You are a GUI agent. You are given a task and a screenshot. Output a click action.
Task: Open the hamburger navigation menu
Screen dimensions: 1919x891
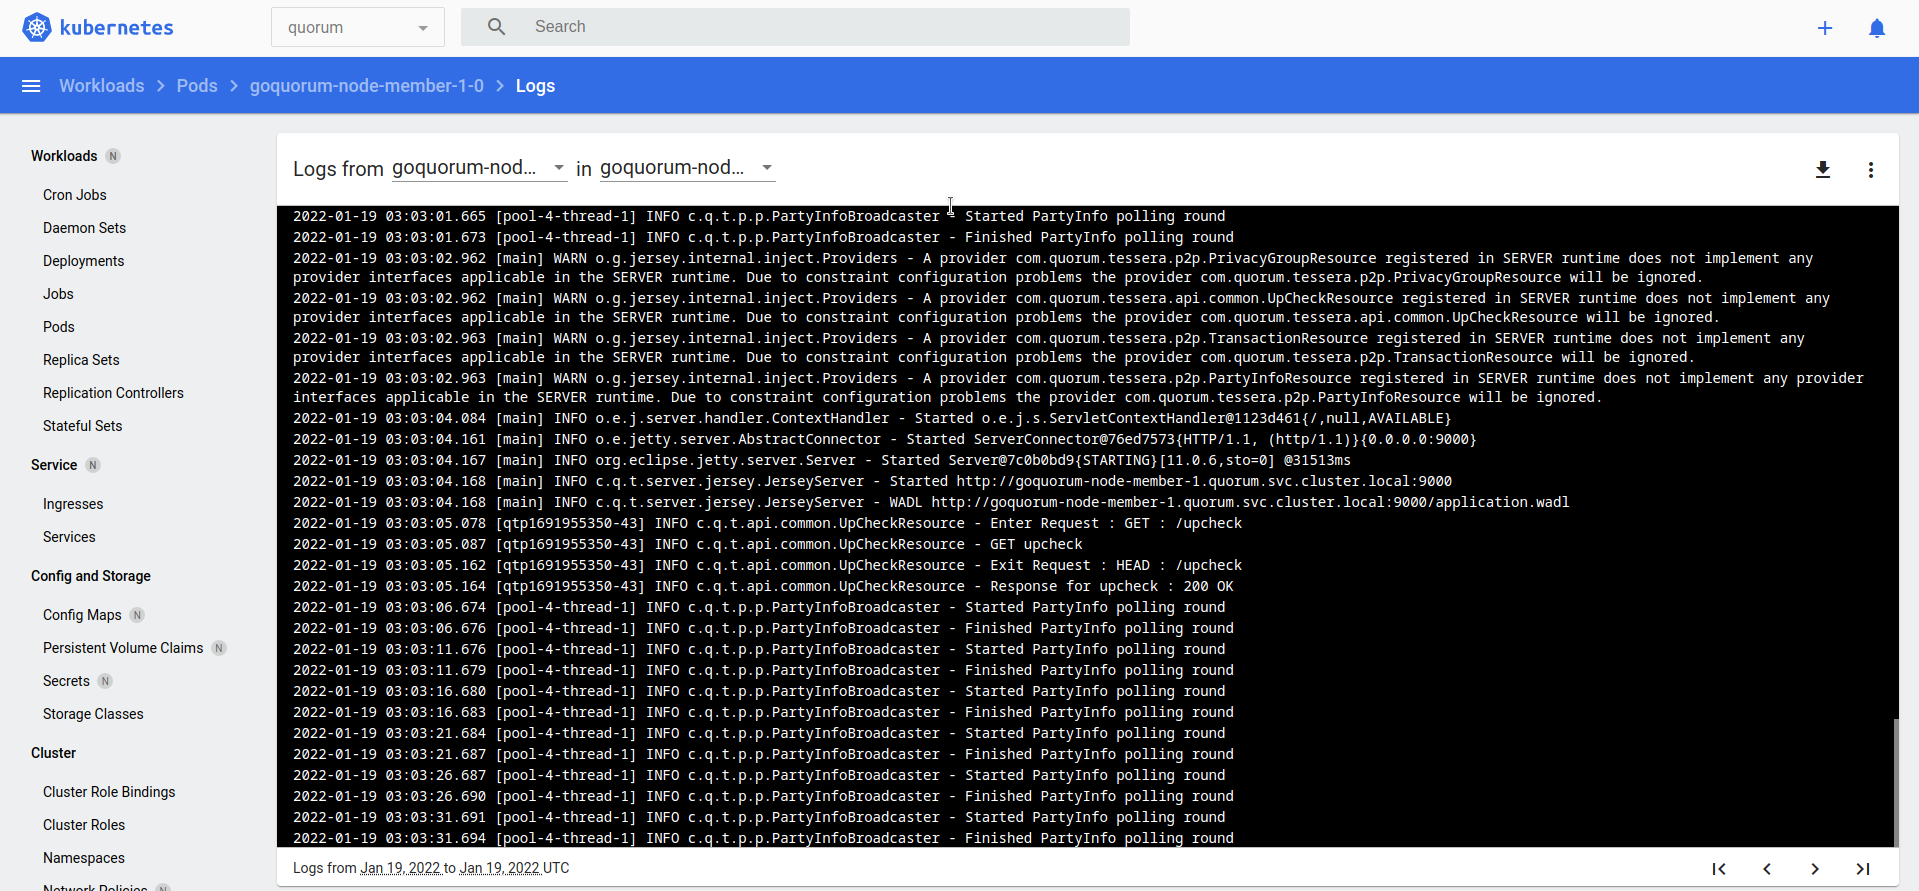31,86
